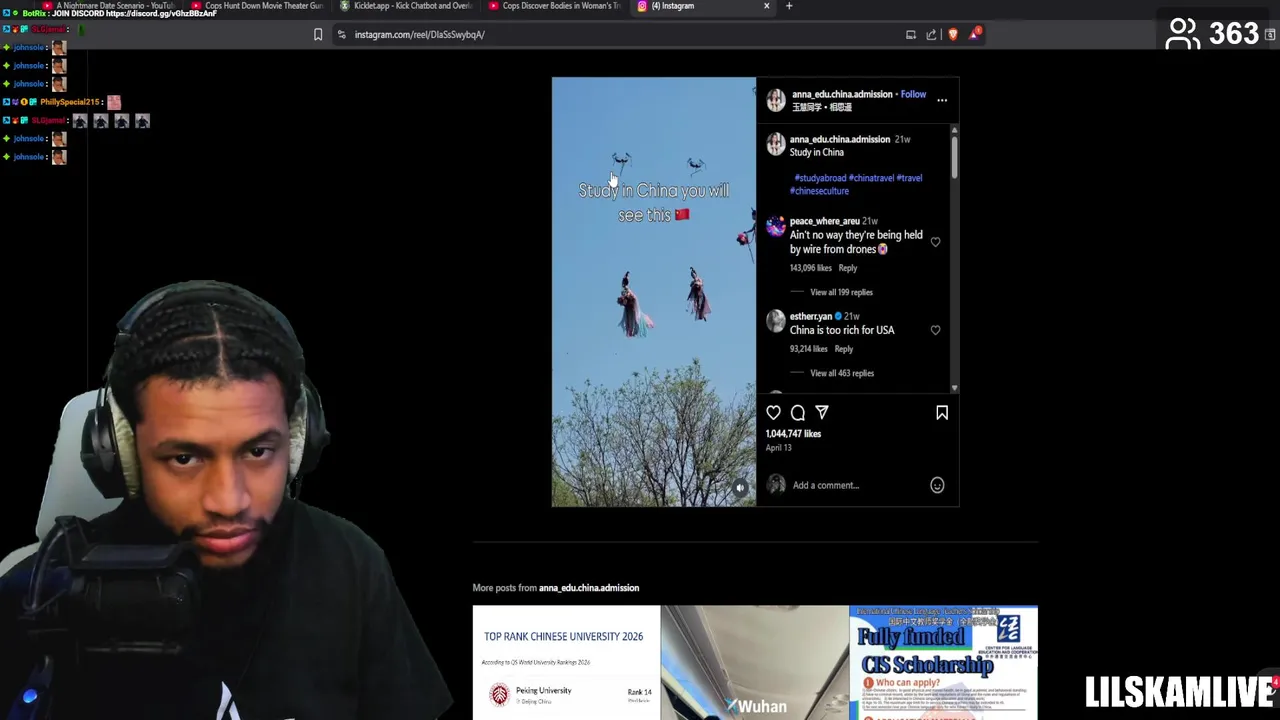The image size is (1280, 720).
Task: Play or pause the reel video
Action: coord(654,292)
